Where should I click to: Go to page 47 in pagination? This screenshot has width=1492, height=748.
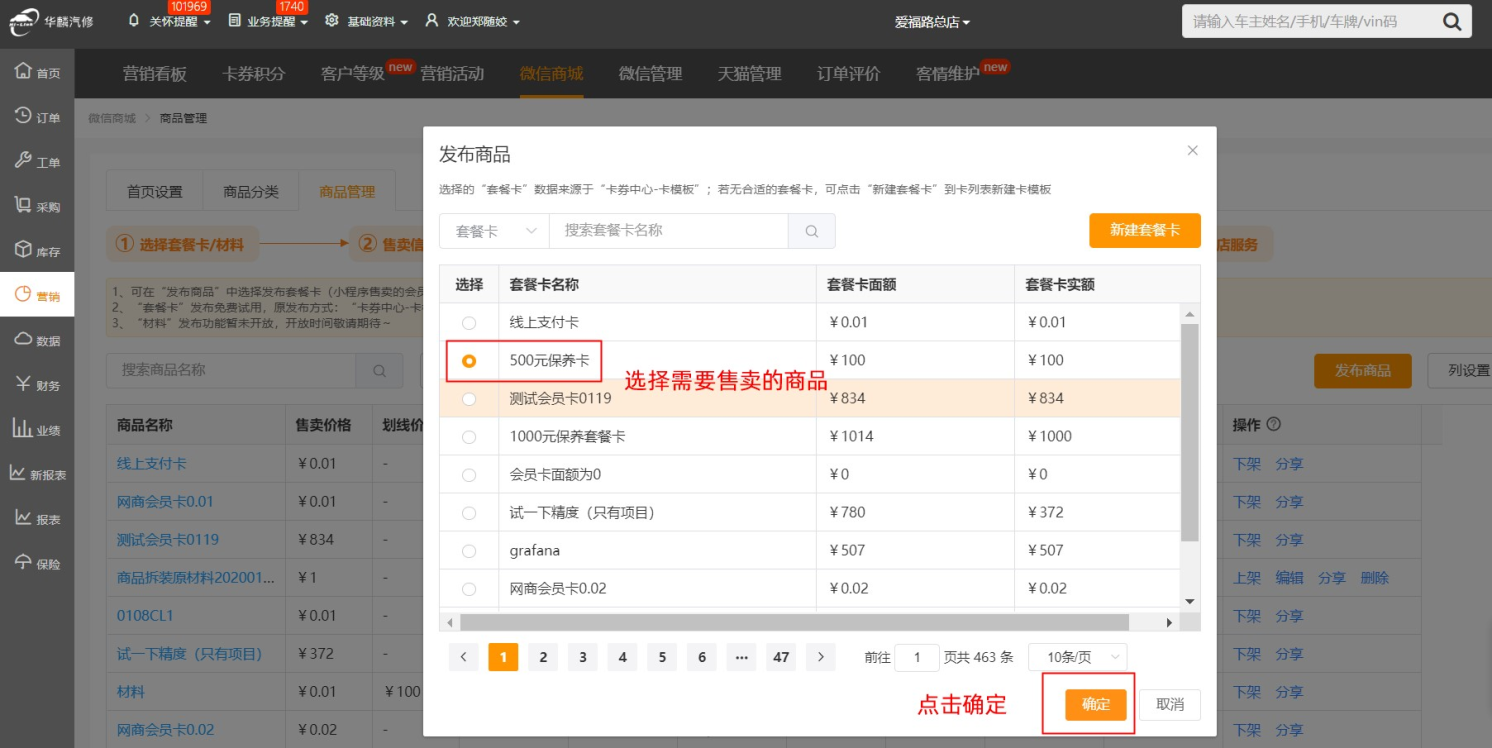click(782, 657)
